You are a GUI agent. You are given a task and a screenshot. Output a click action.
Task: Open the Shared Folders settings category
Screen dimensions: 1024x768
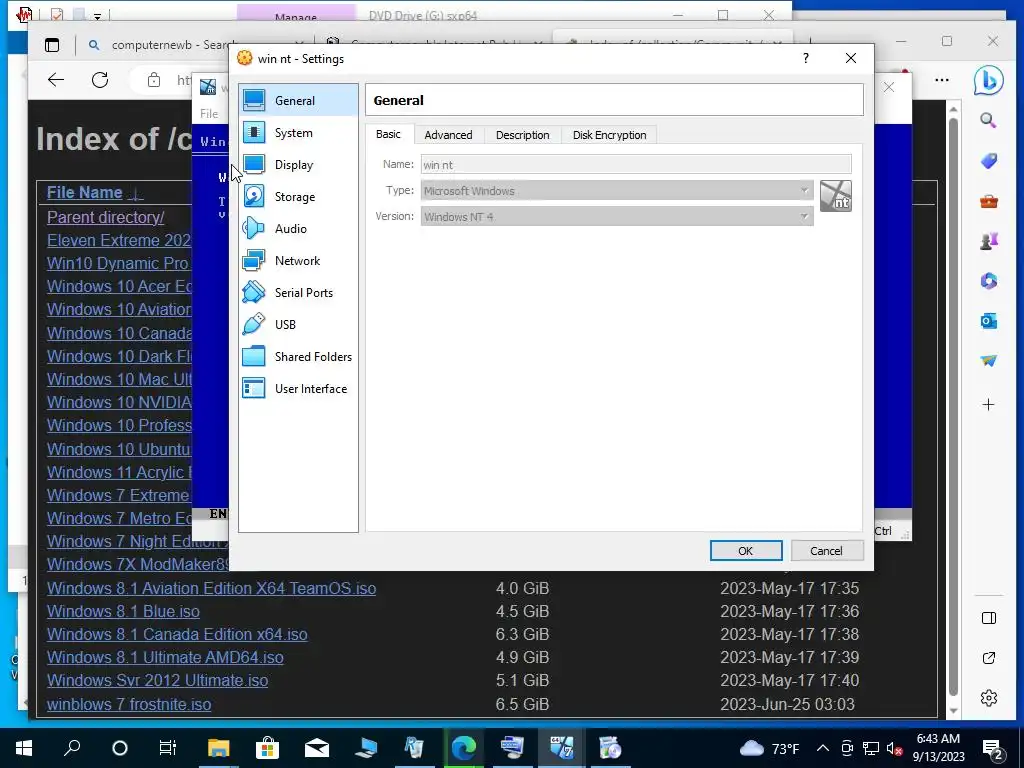pyautogui.click(x=298, y=357)
